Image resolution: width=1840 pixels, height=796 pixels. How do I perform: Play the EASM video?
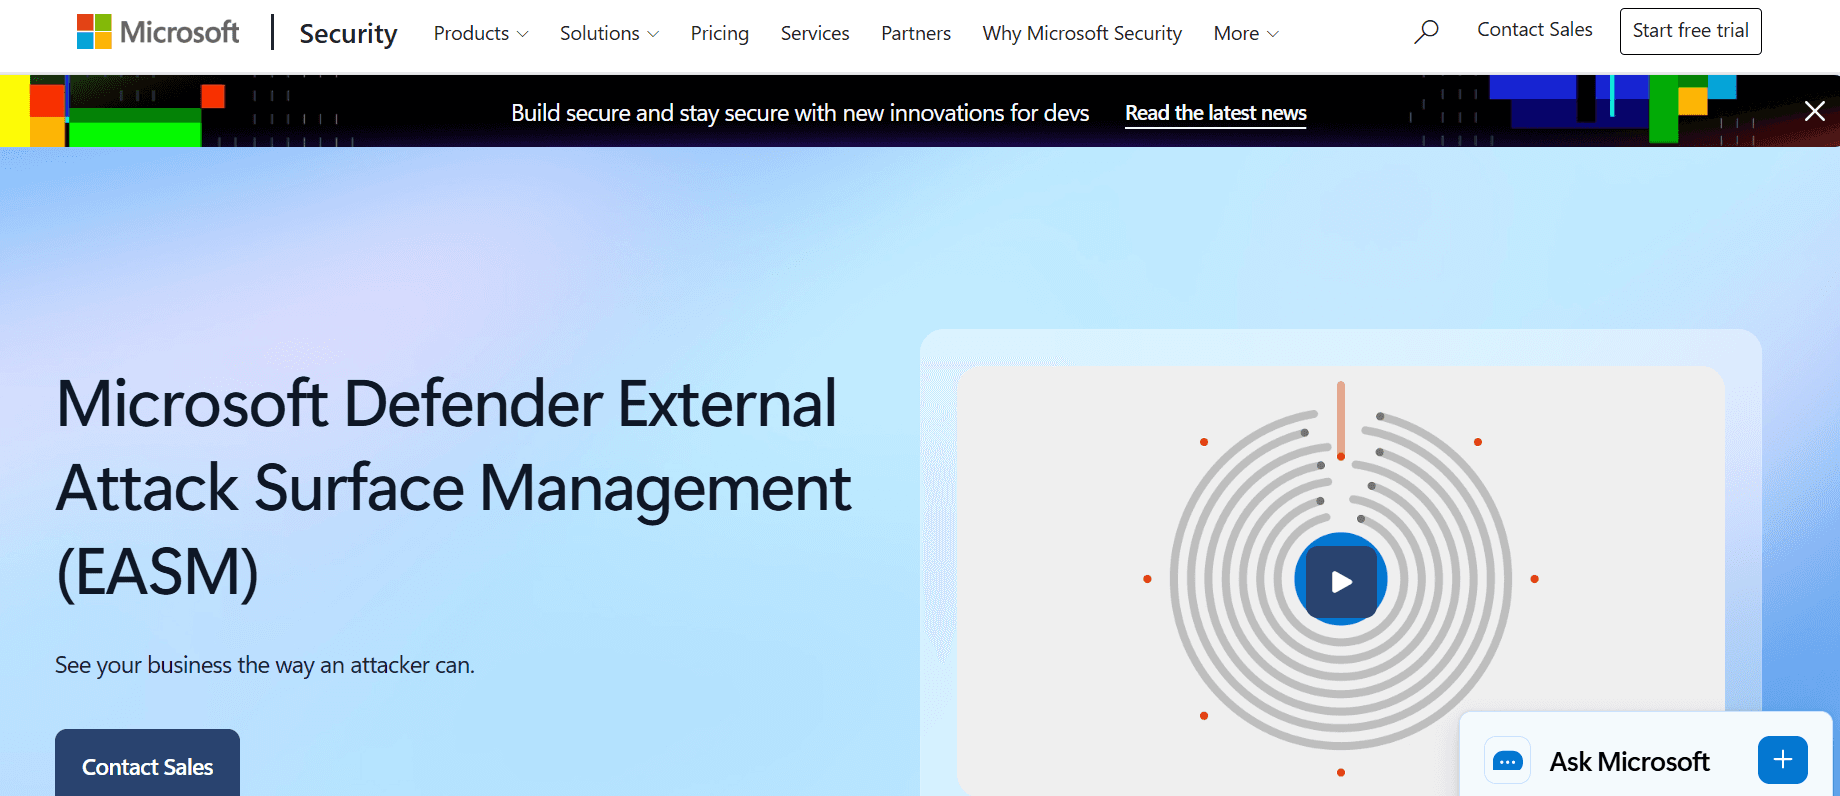click(1341, 580)
